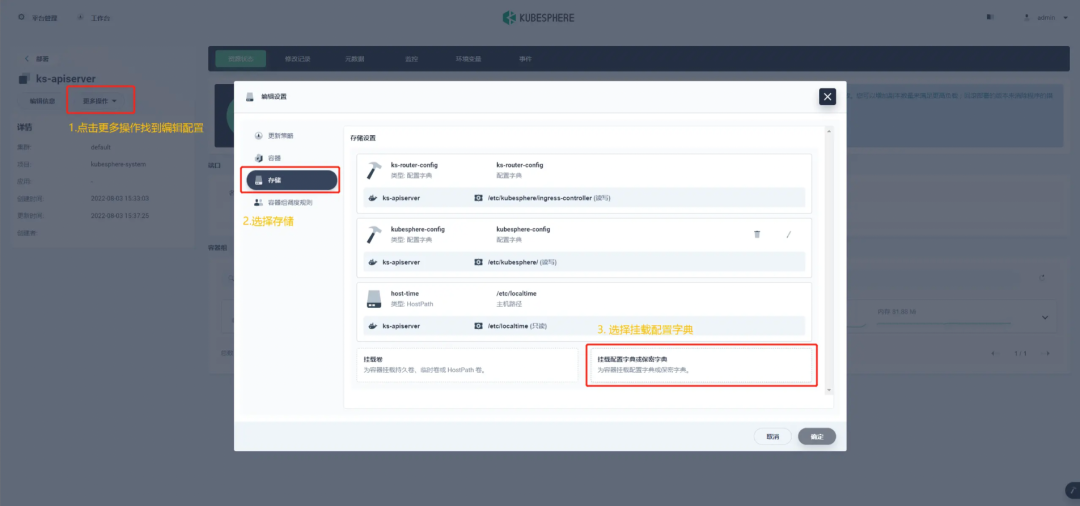Switch to 元数据 tab in background page
This screenshot has height=506, width=1080.
[355, 59]
